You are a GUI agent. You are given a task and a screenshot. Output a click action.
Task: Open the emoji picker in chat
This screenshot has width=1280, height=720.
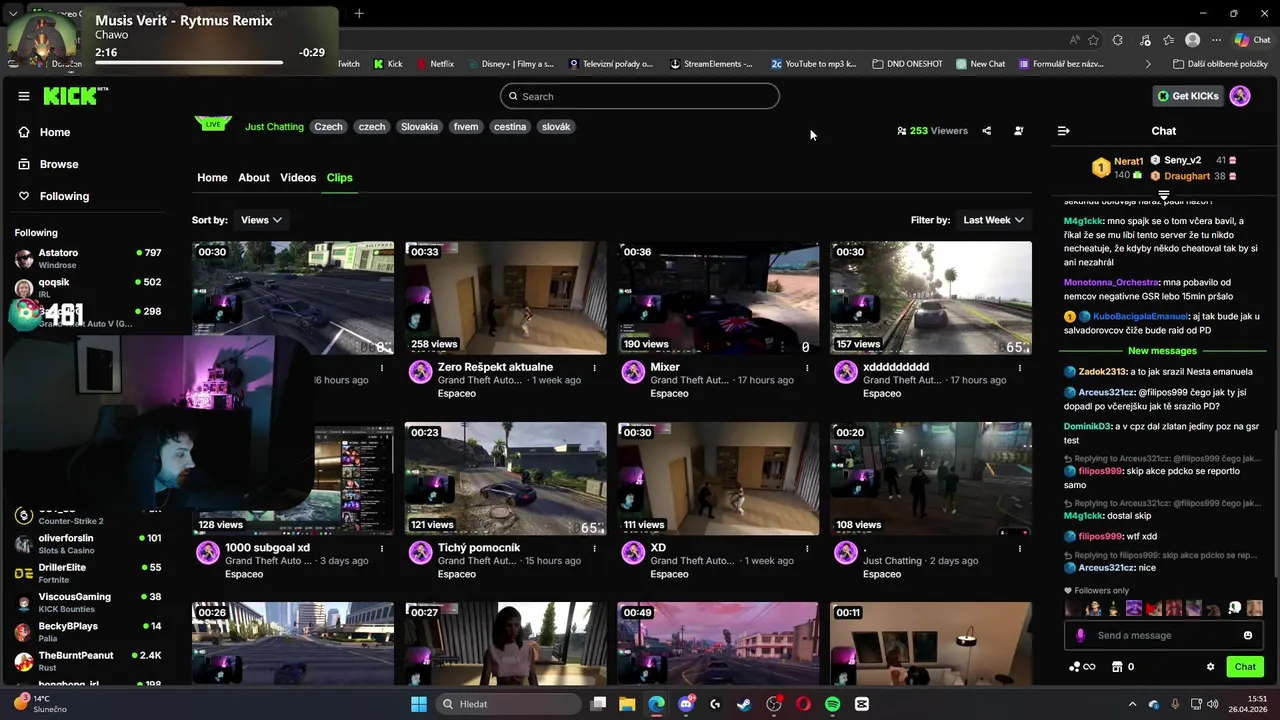(1248, 635)
